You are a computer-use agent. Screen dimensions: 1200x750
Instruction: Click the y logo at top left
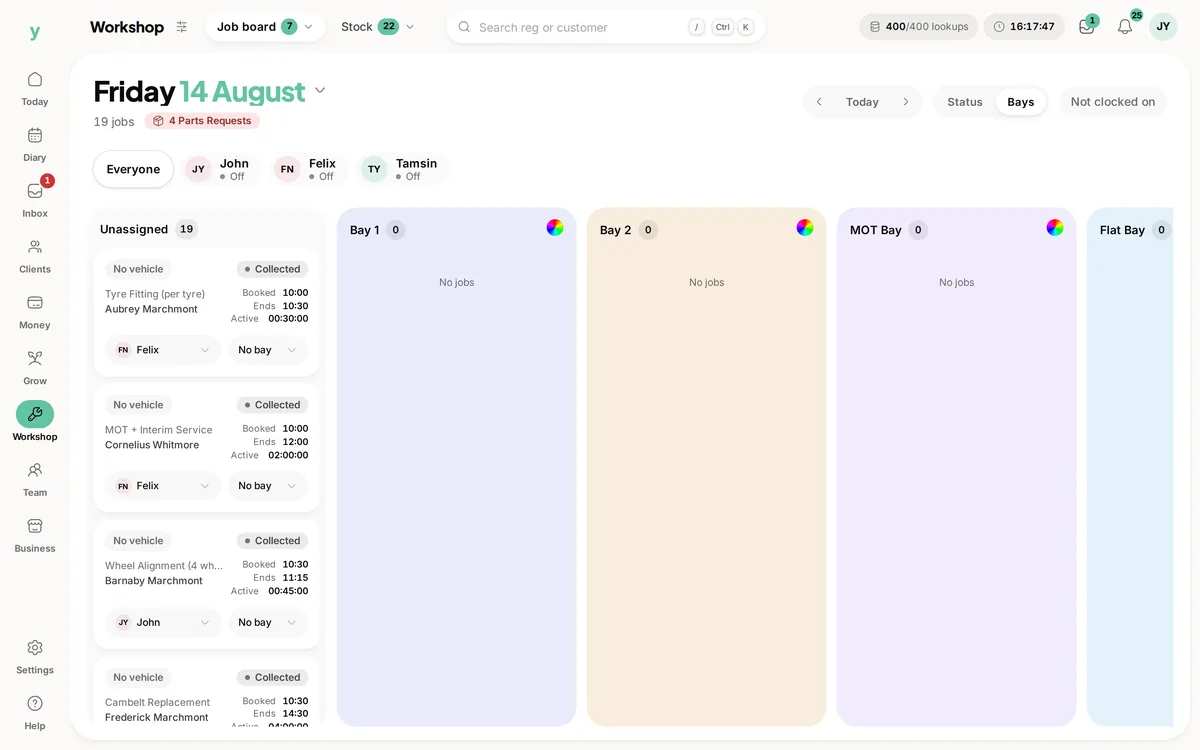coord(35,31)
